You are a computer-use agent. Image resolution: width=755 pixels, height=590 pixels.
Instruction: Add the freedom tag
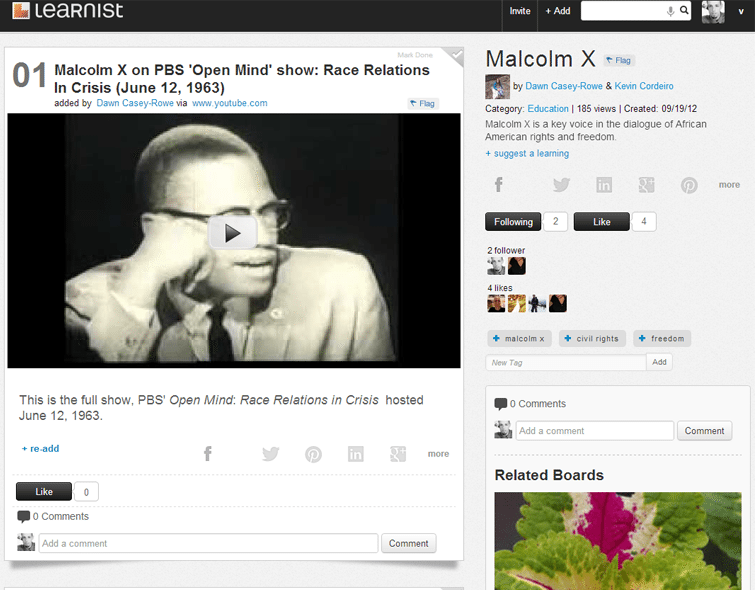pyautogui.click(x=662, y=339)
